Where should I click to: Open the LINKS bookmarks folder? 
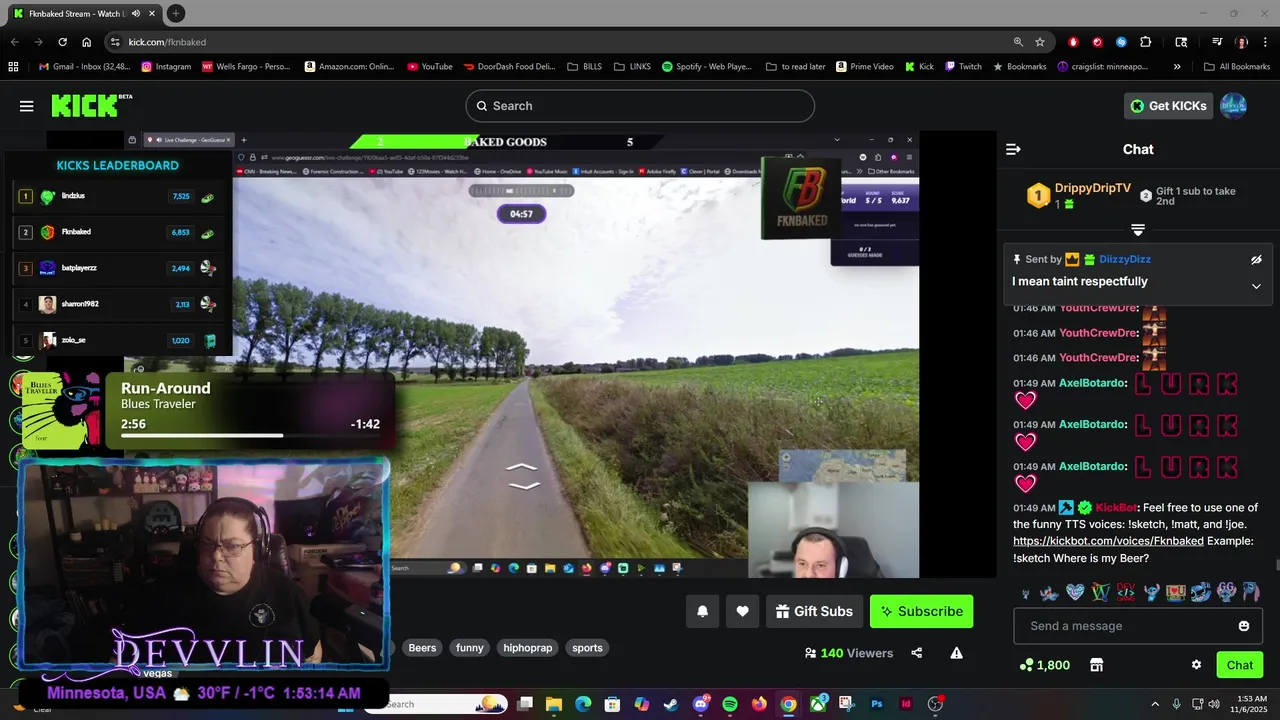[x=632, y=67]
